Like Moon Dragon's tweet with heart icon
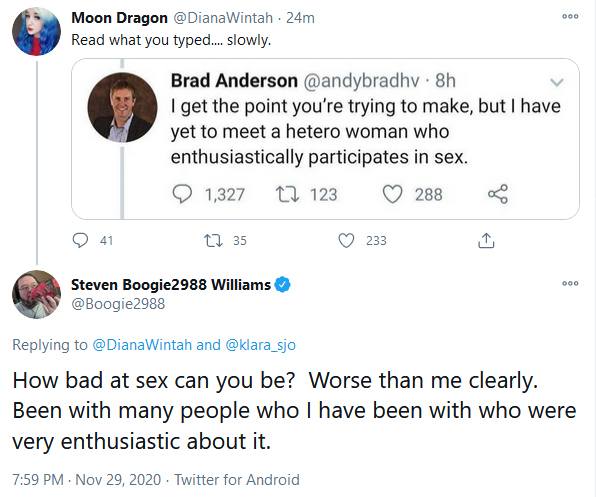This screenshot has width=596, height=497. tap(346, 241)
